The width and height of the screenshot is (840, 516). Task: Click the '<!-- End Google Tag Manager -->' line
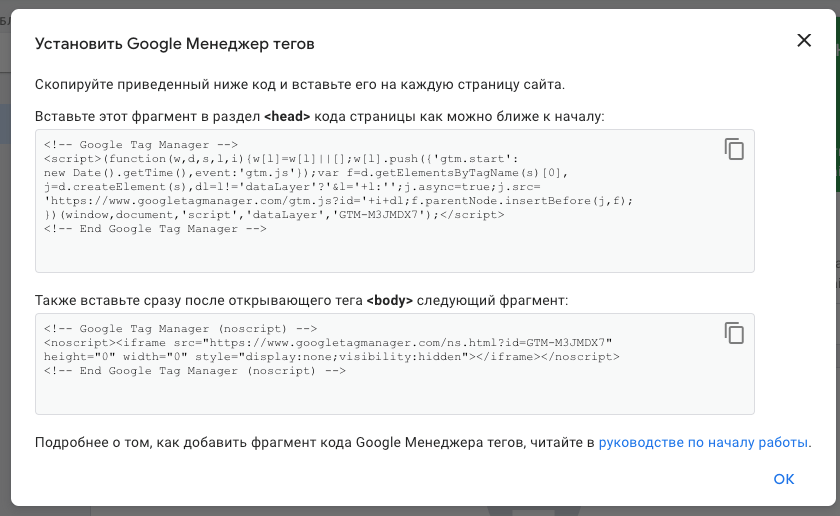155,229
